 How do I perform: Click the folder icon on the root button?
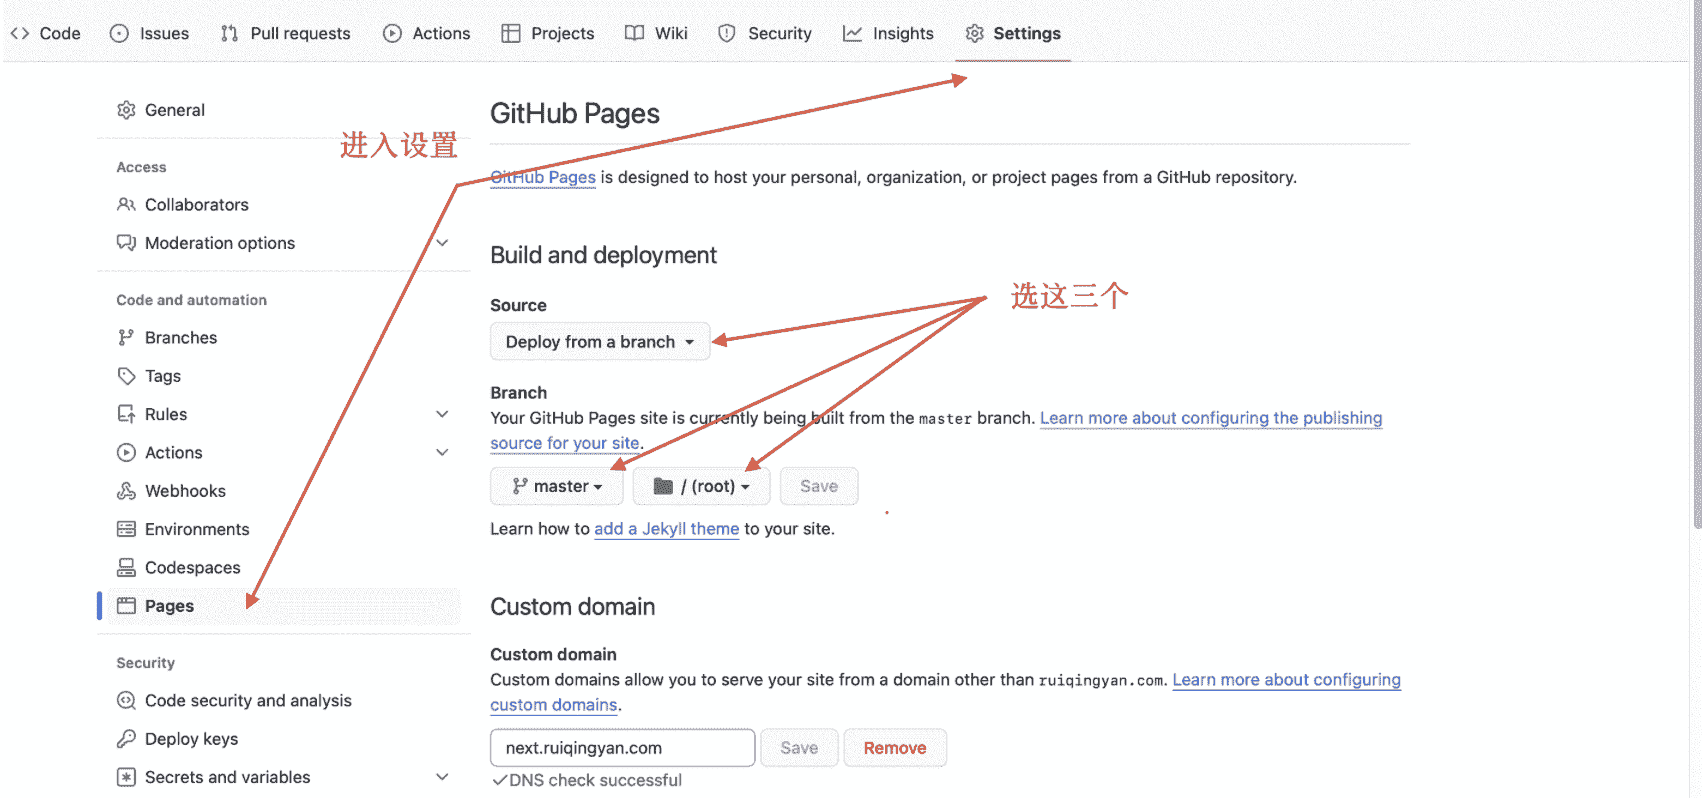click(663, 486)
